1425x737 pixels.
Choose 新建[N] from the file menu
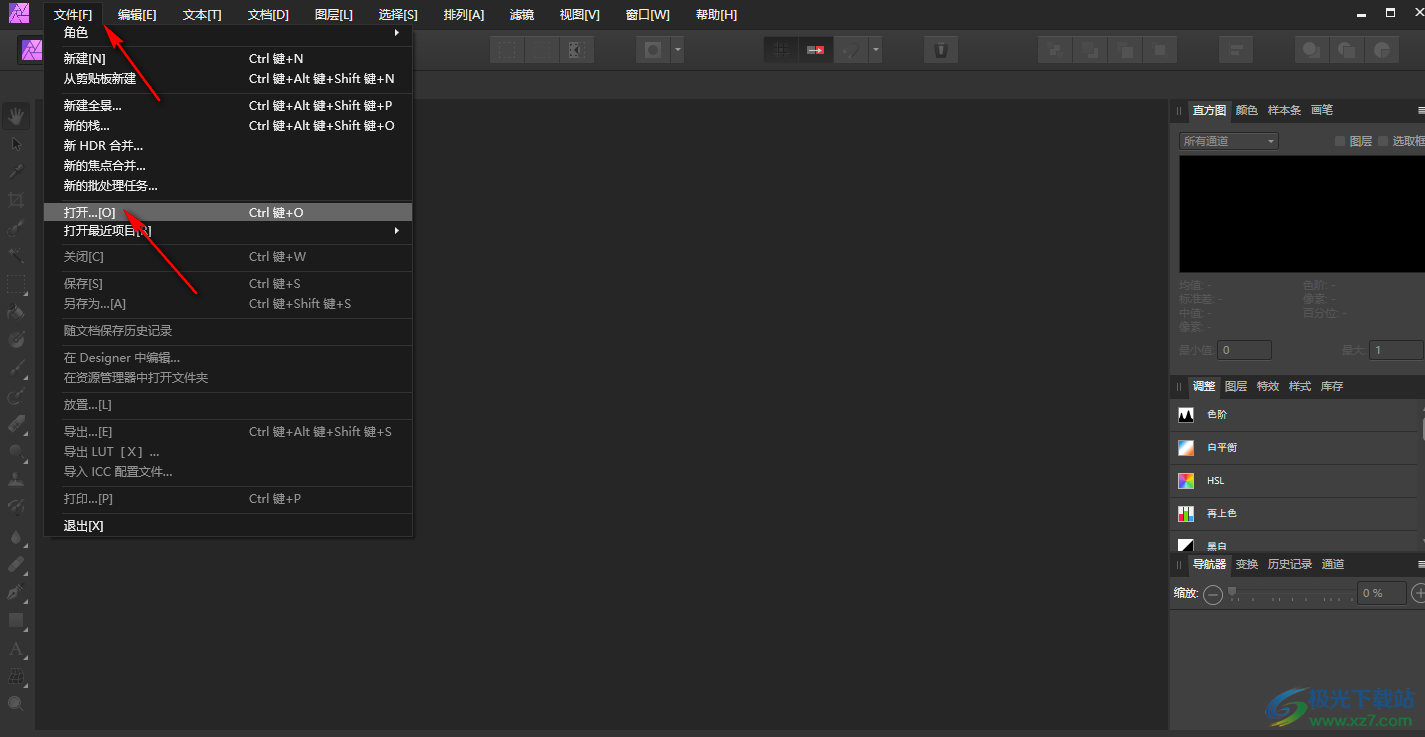click(228, 59)
